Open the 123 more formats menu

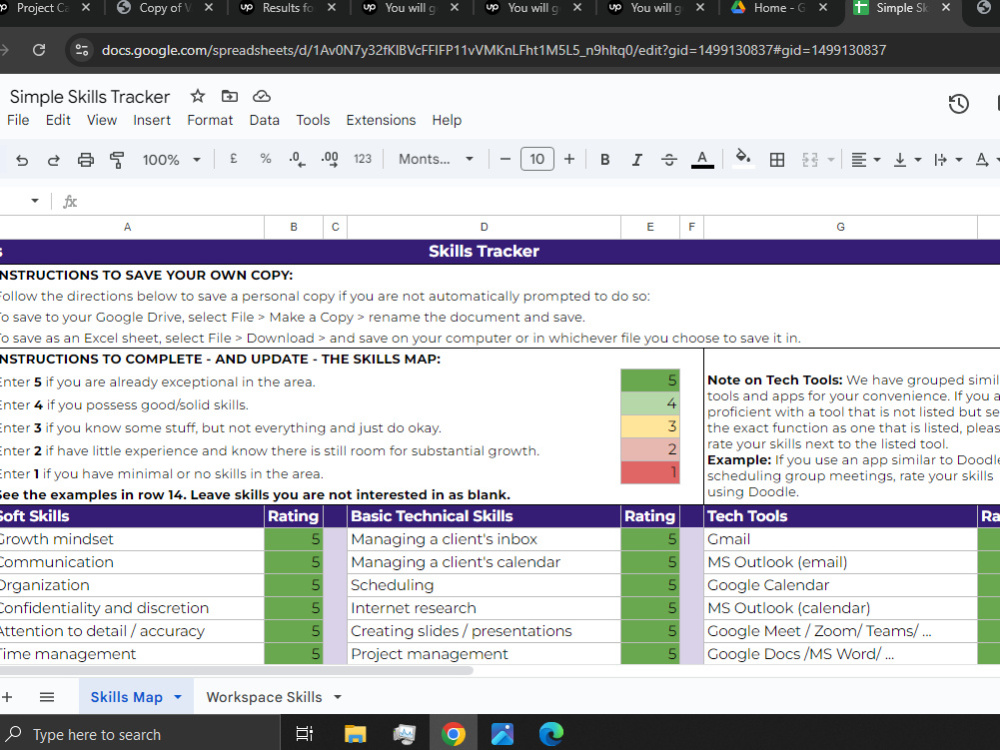[x=363, y=159]
